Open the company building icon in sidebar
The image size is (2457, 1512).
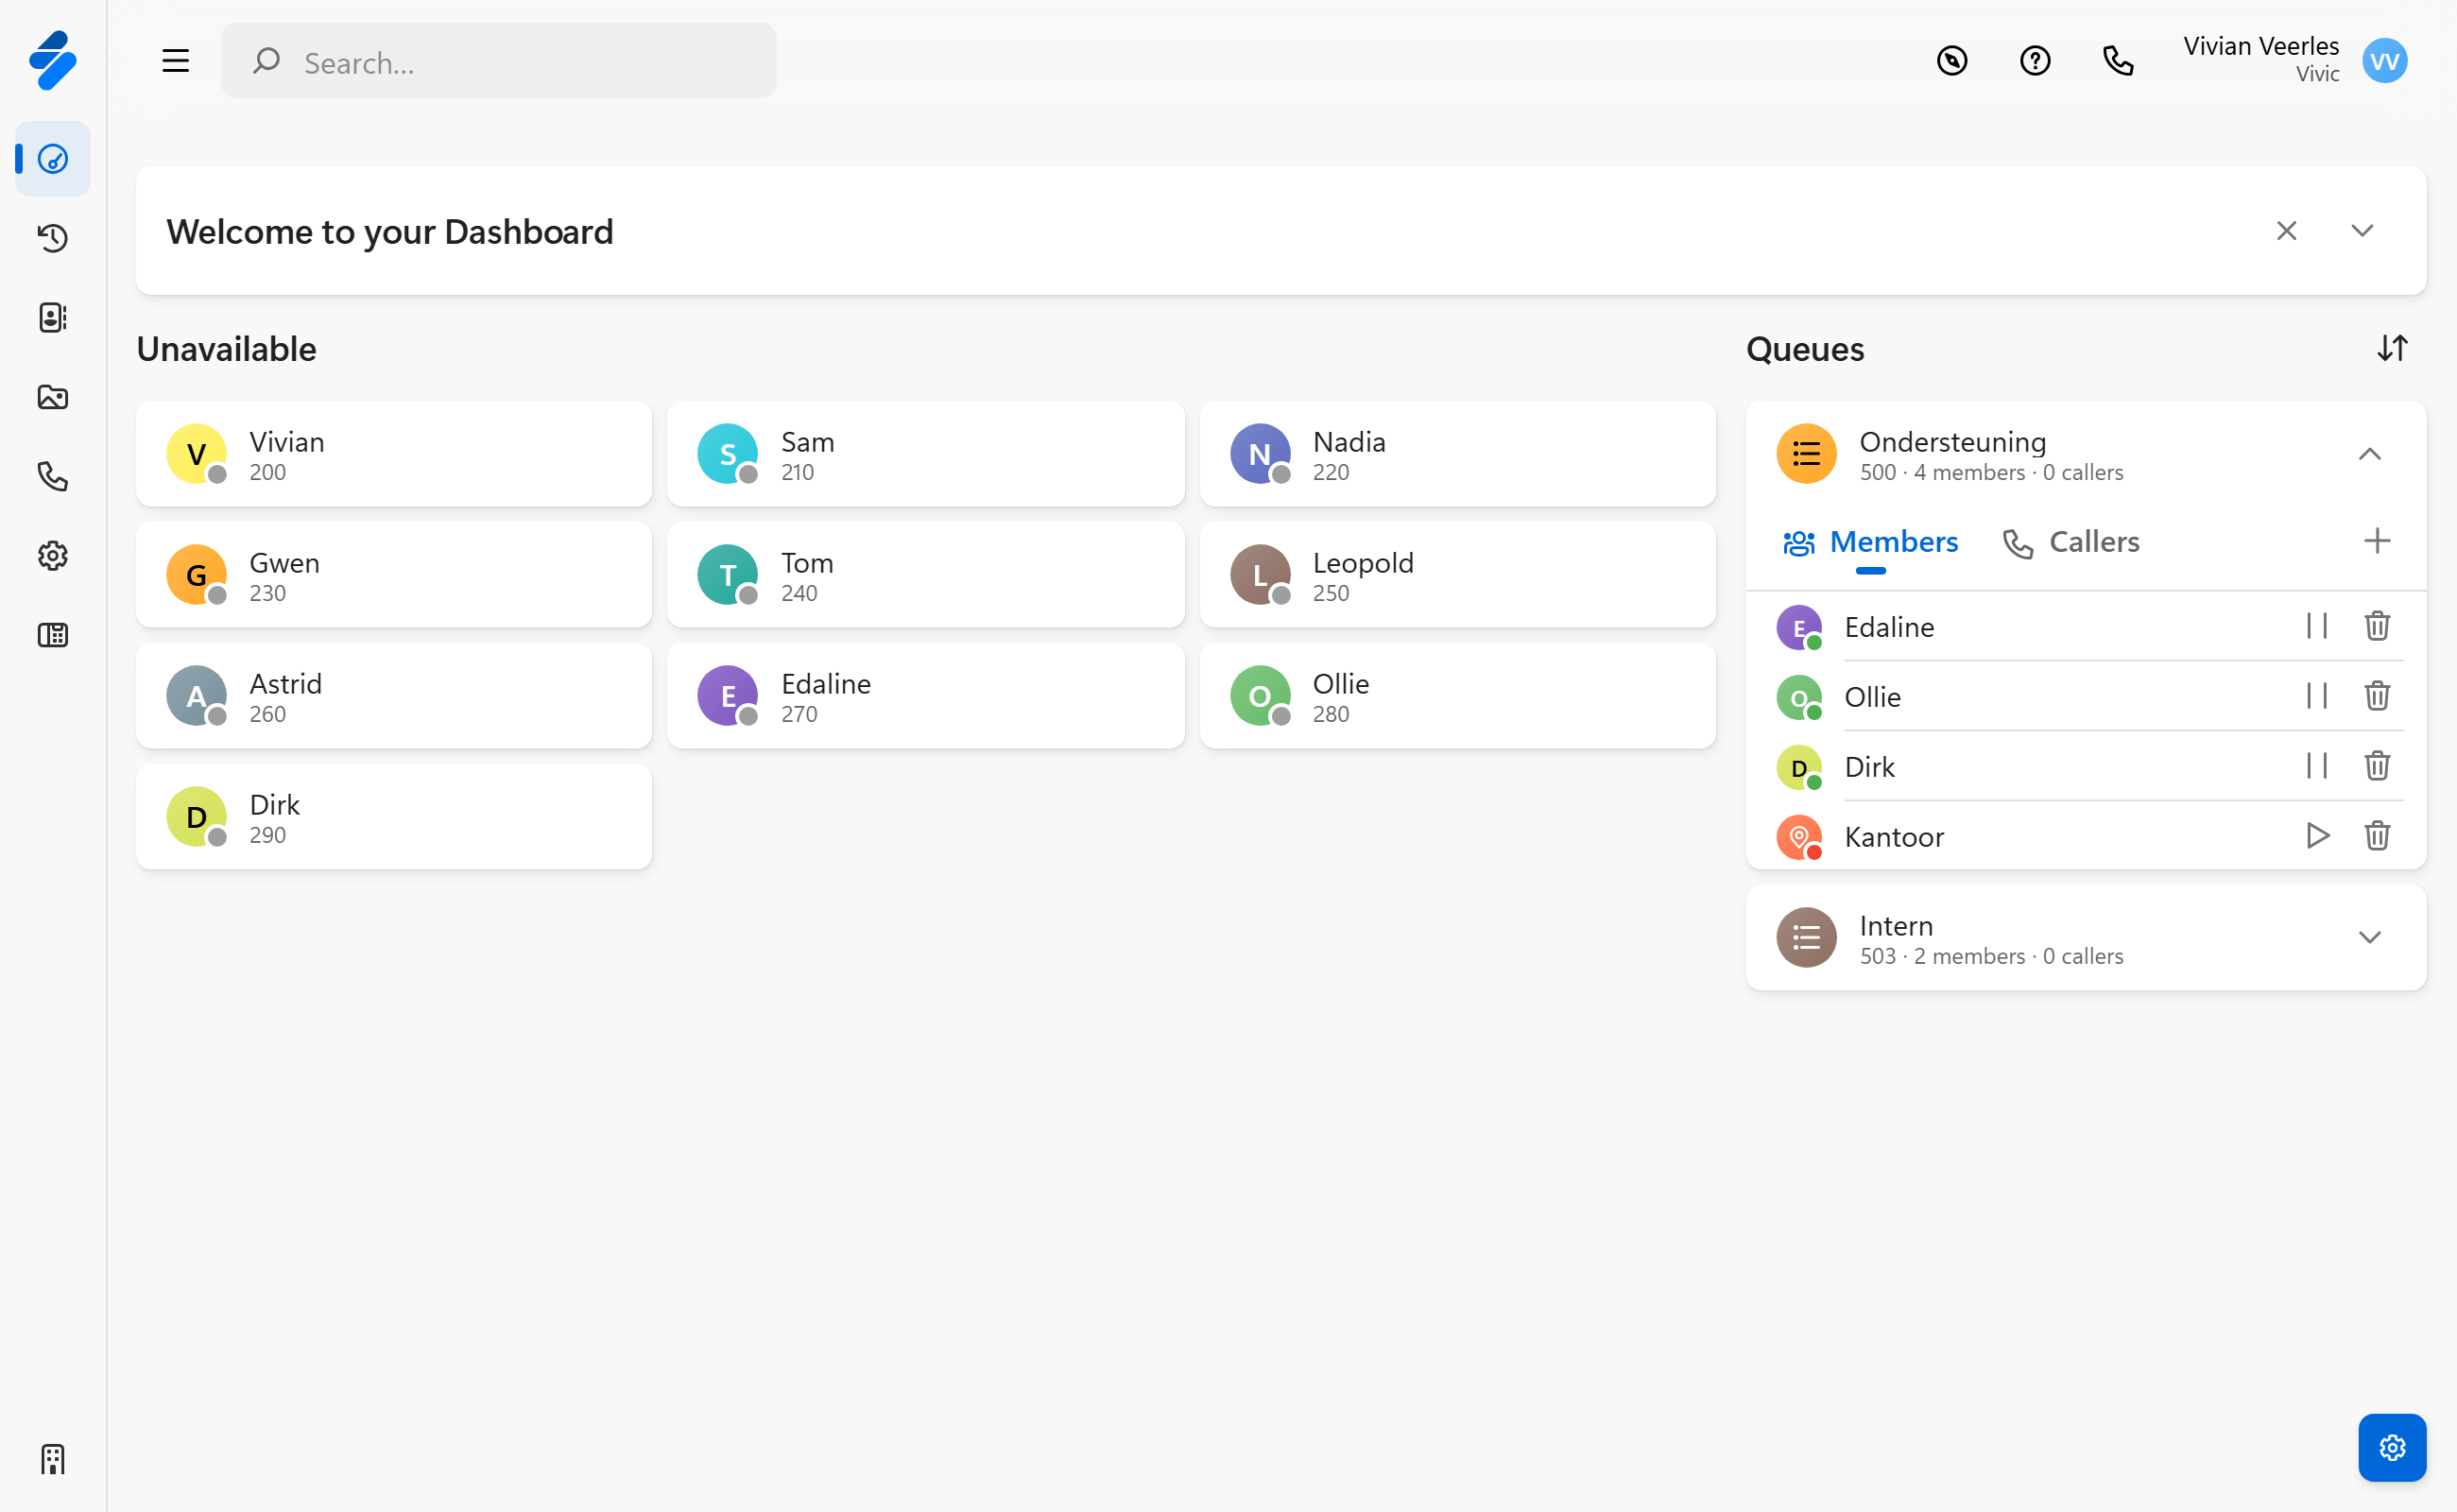coord(52,1459)
